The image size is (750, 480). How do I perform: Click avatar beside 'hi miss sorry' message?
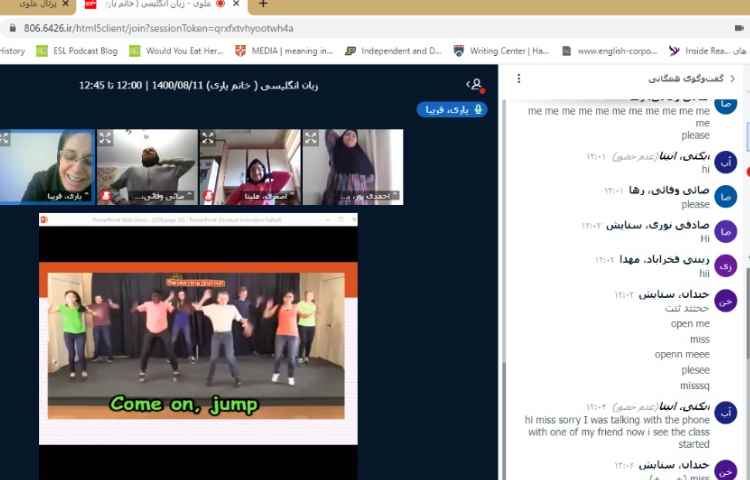(x=726, y=413)
